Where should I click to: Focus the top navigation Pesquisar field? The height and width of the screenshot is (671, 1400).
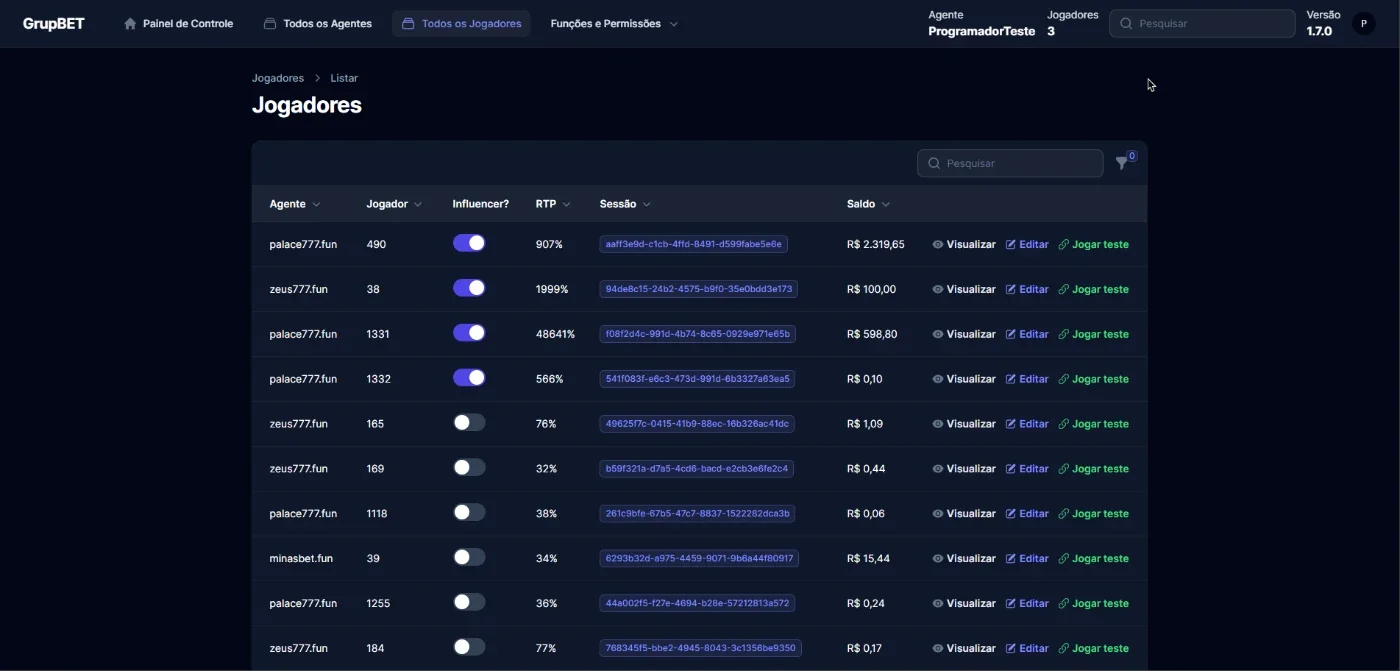[1202, 24]
